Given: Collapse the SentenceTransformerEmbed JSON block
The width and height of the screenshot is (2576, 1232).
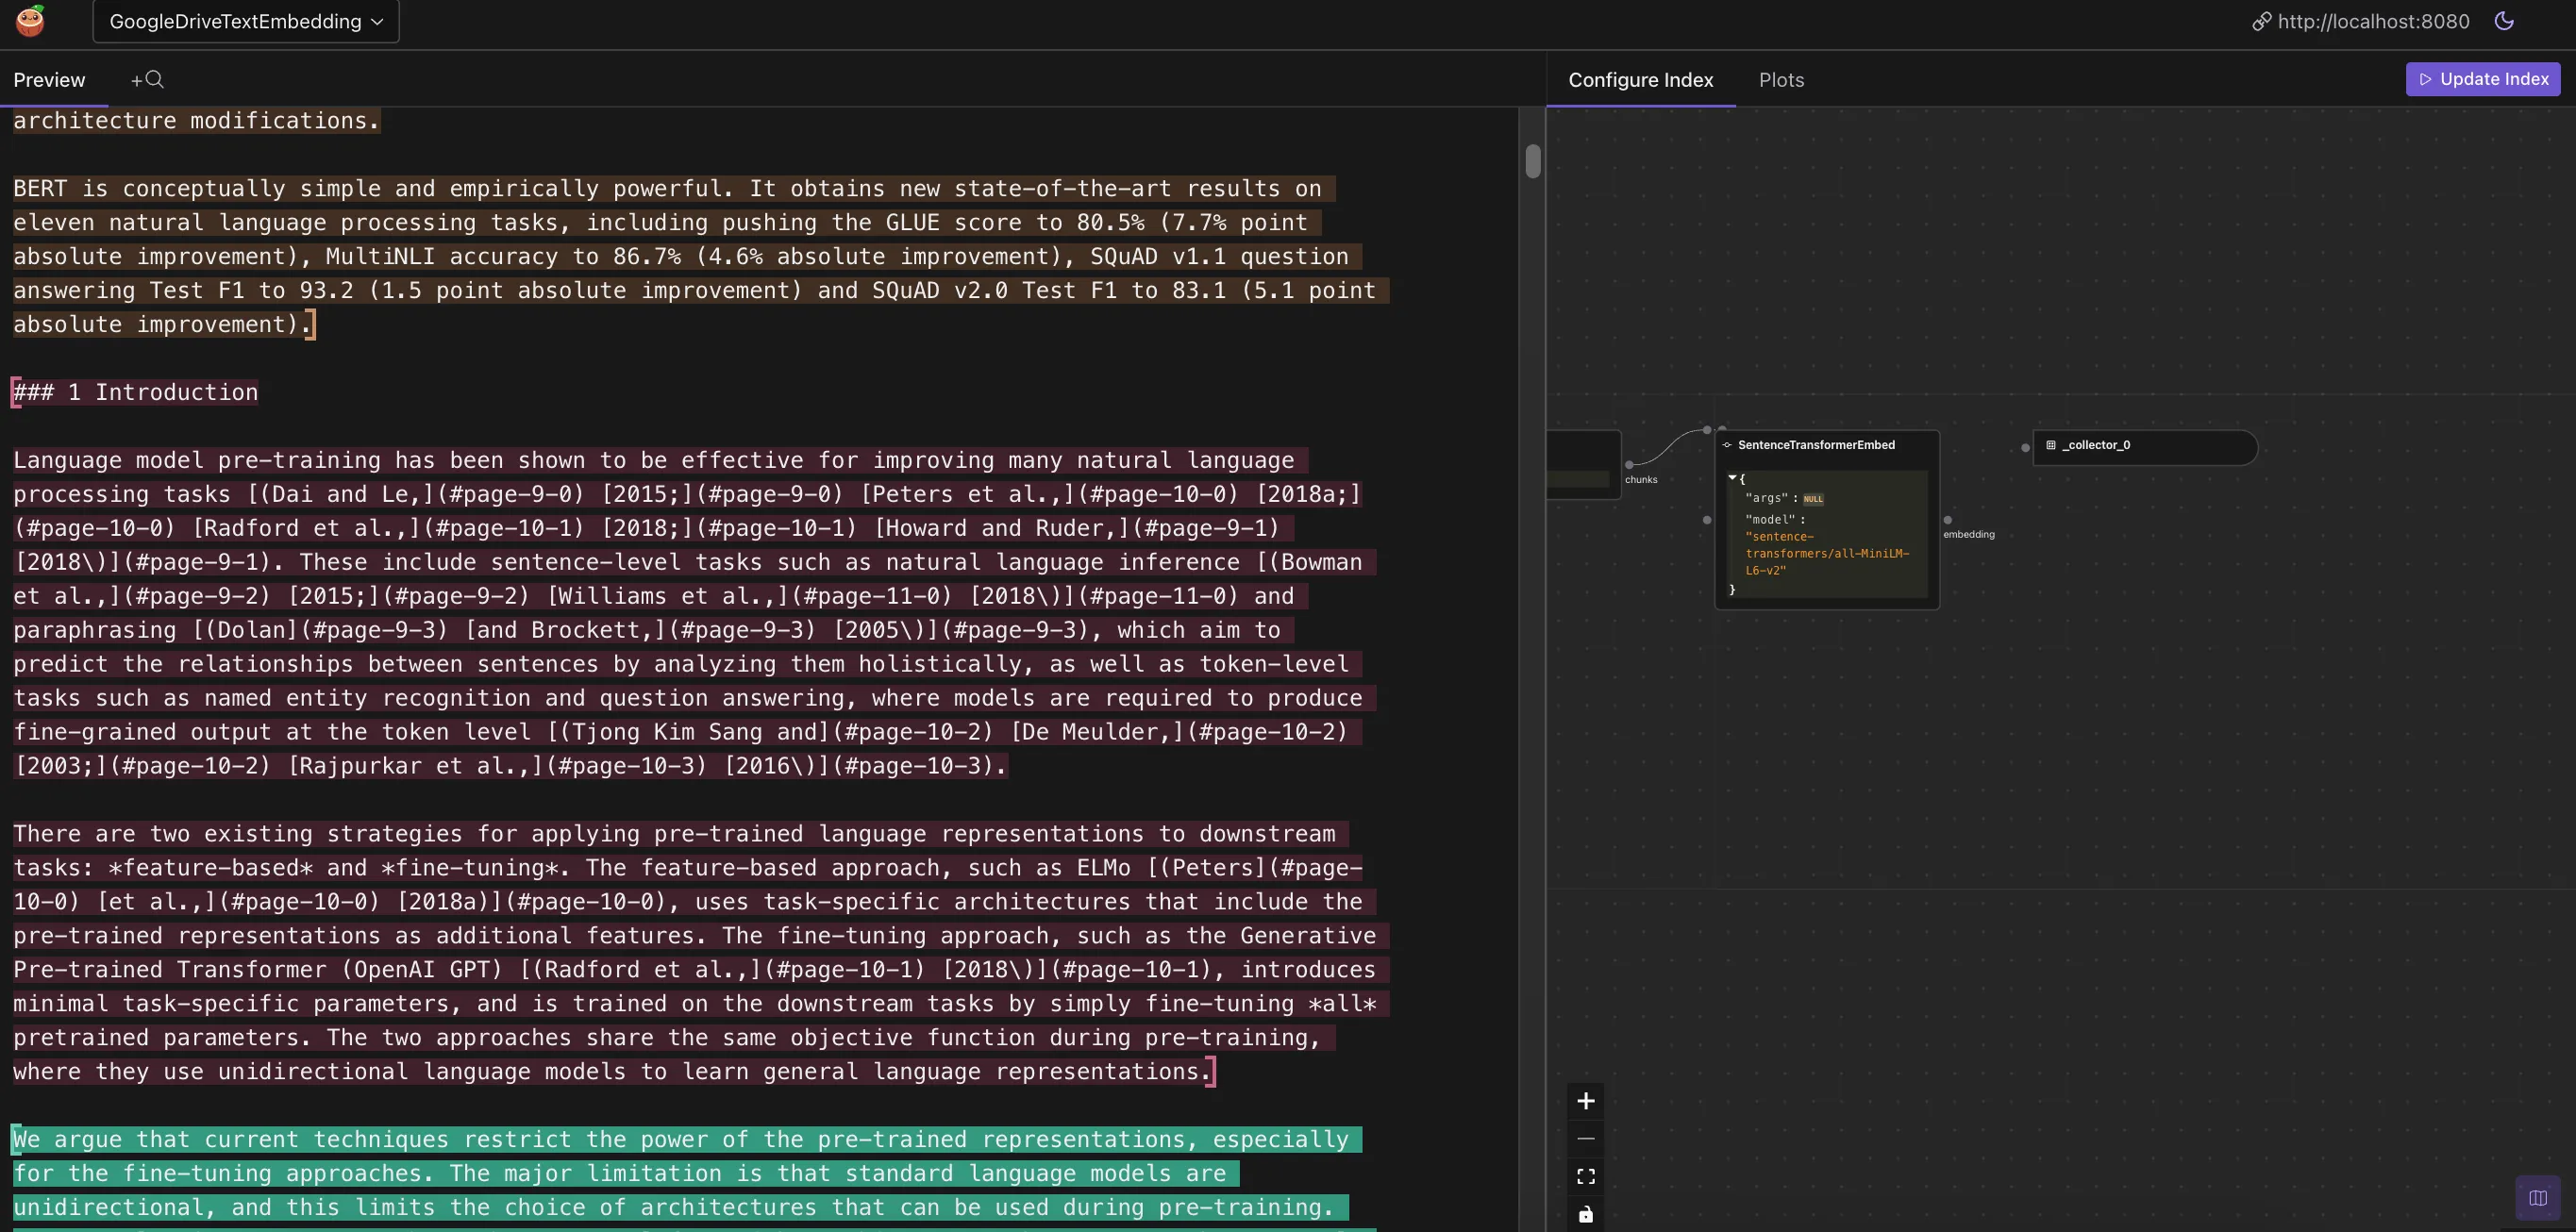Looking at the screenshot, I should [x=1735, y=477].
